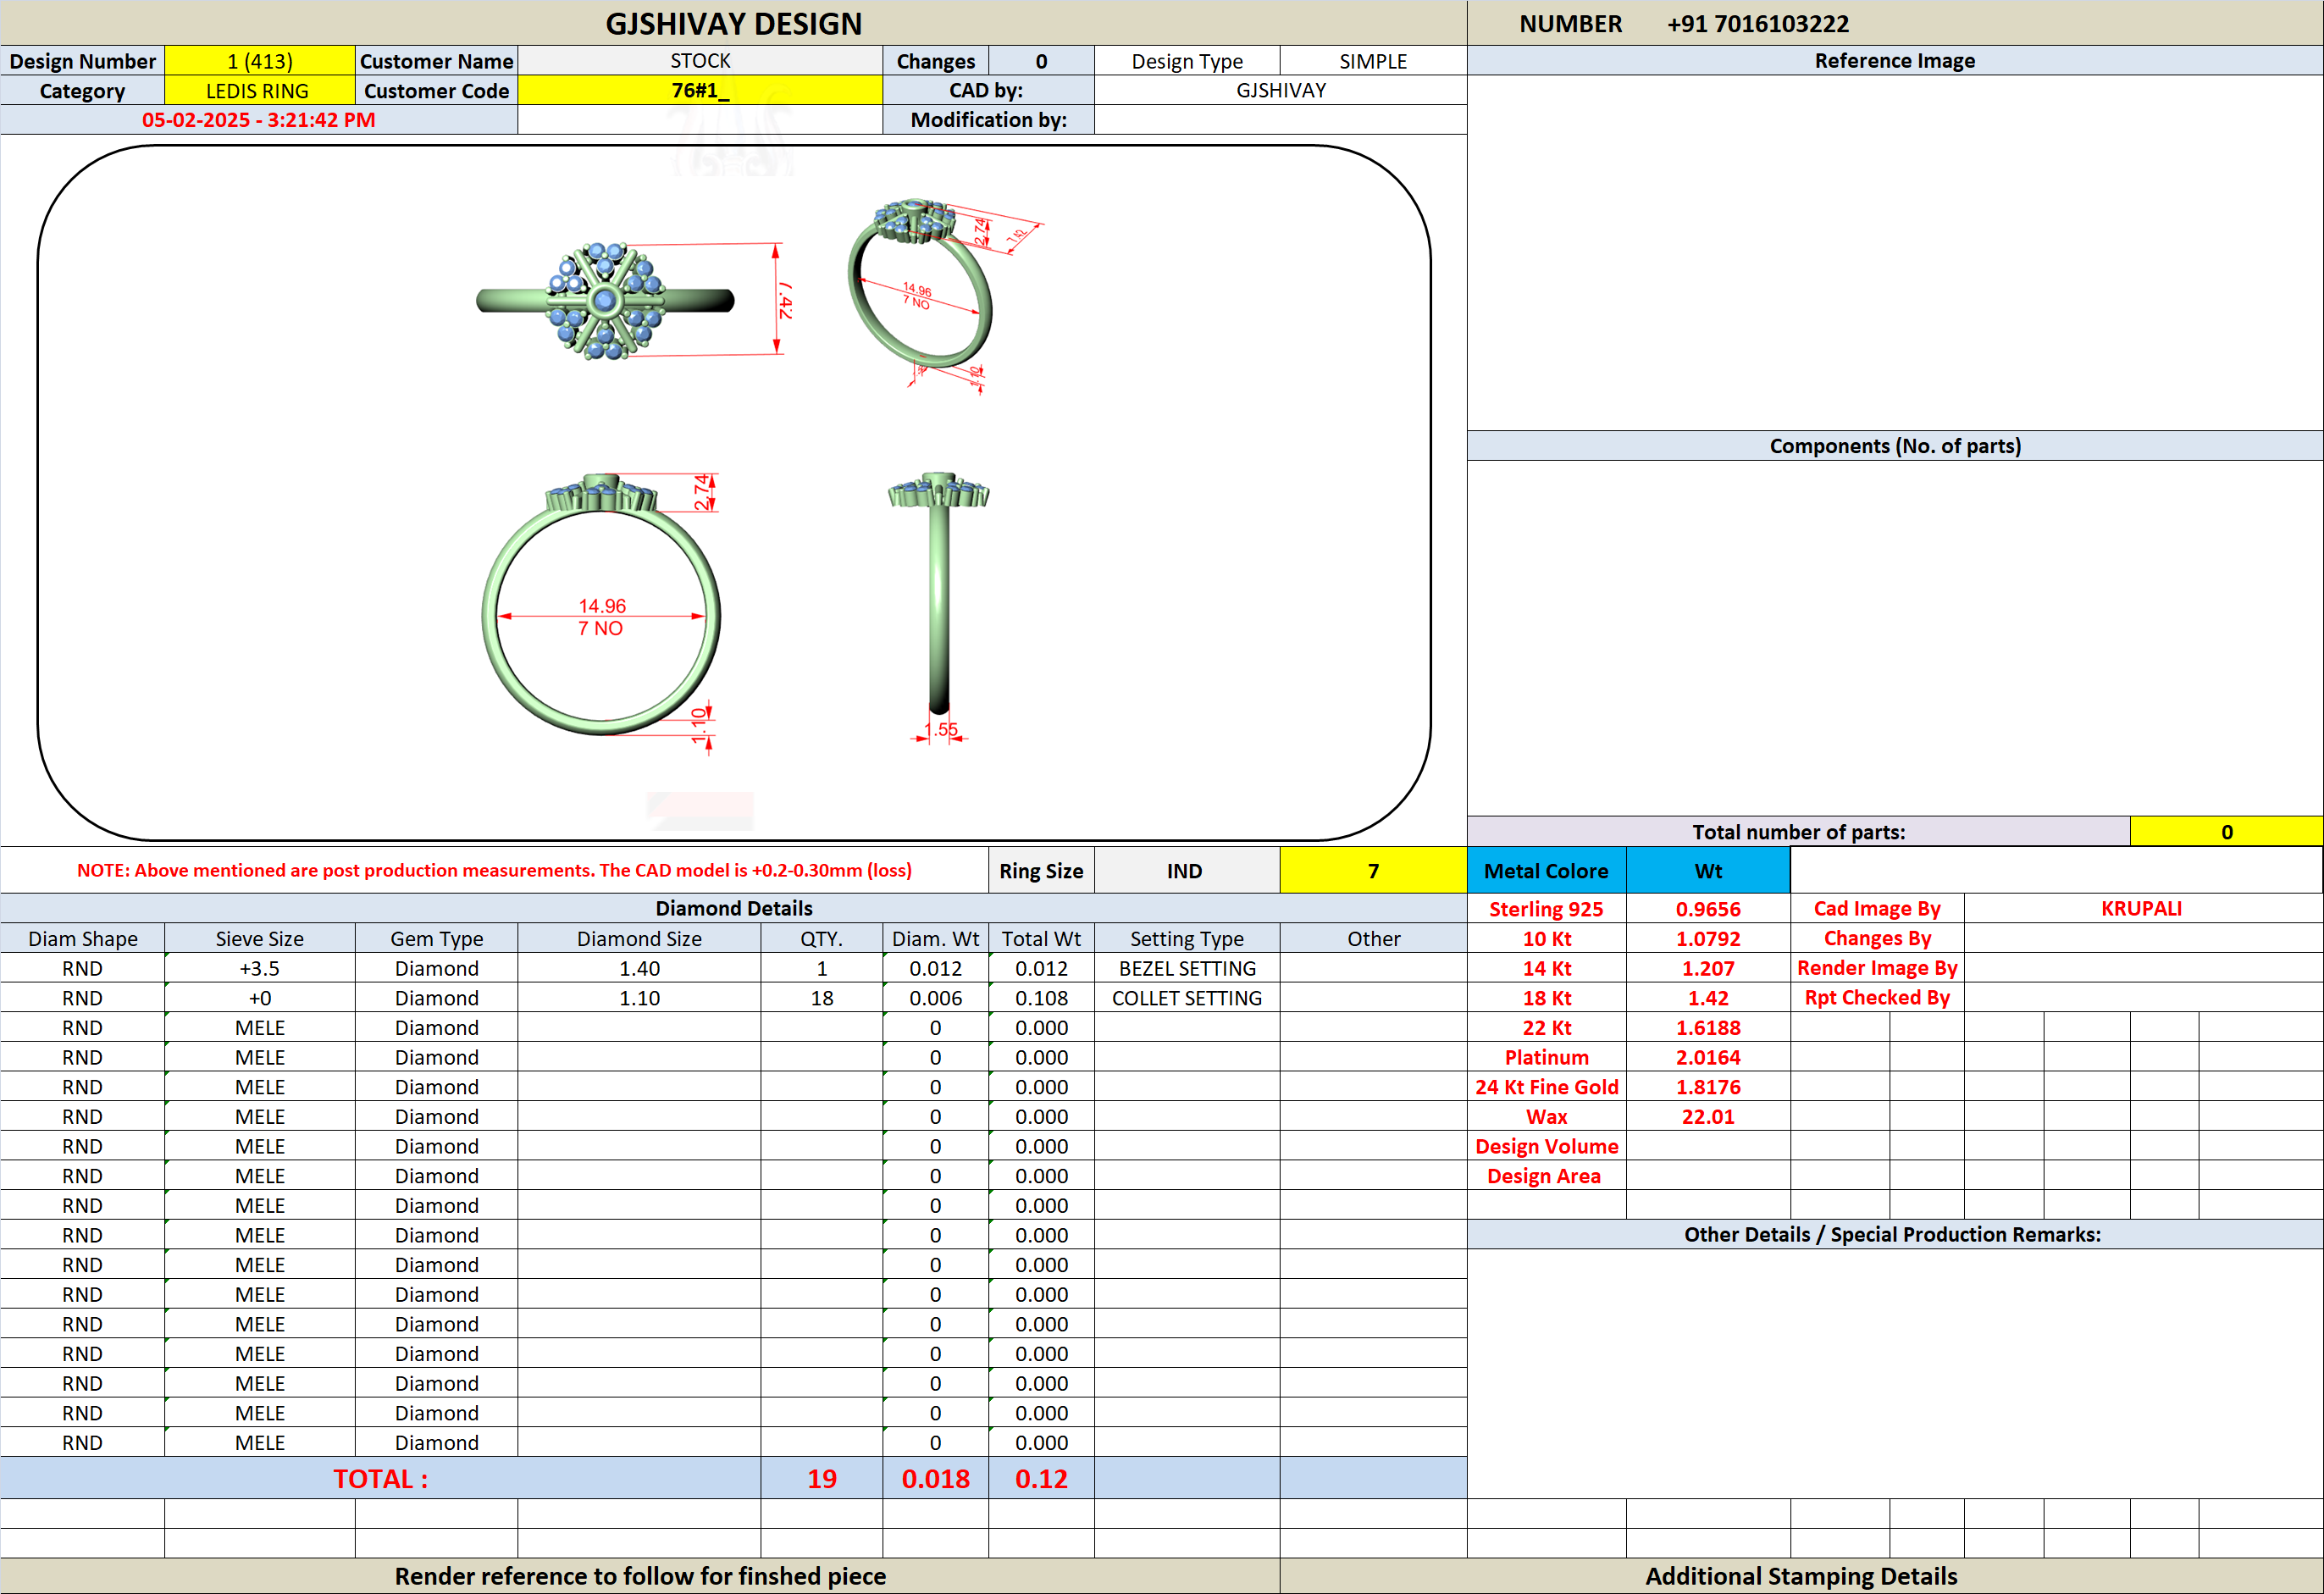
Task: Select Total Wt 0.108 cell
Action: click(1041, 998)
